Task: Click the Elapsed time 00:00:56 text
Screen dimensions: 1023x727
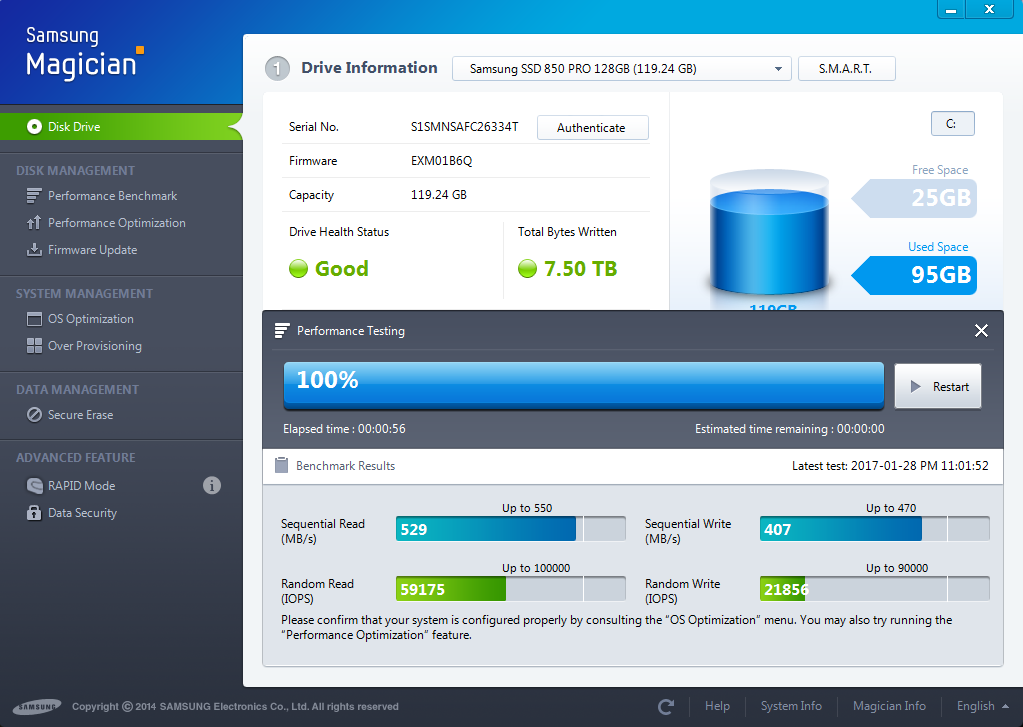Action: (344, 429)
